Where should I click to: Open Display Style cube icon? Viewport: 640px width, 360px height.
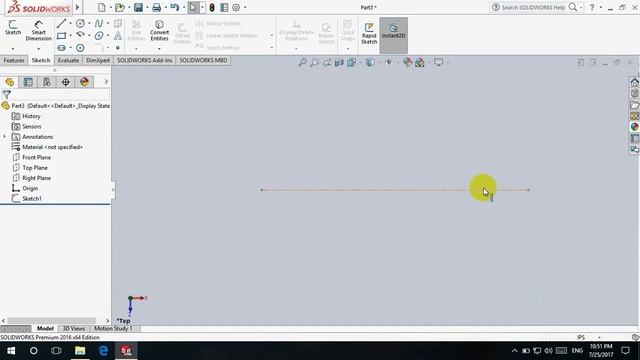point(370,62)
